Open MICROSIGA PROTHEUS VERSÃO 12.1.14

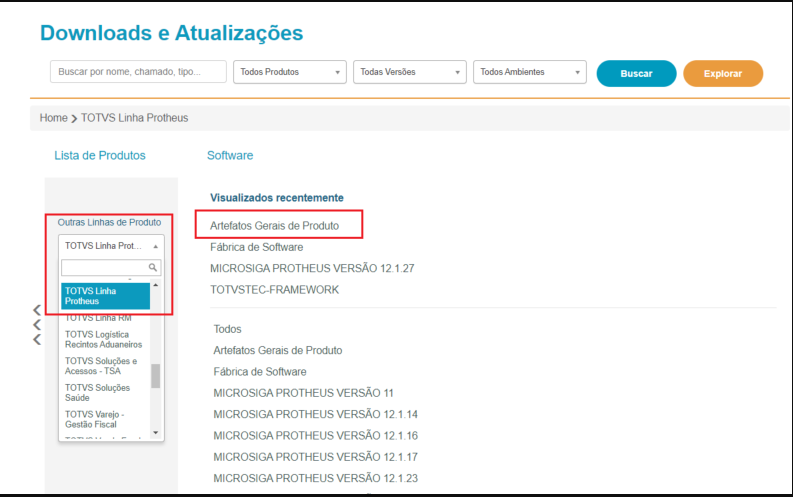pyautogui.click(x=316, y=414)
